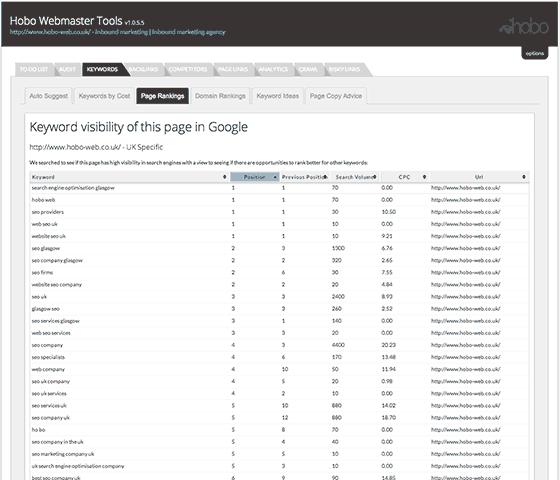Select the Keyword Ideas sub-tab
This screenshot has height=480, width=560.
278,96
